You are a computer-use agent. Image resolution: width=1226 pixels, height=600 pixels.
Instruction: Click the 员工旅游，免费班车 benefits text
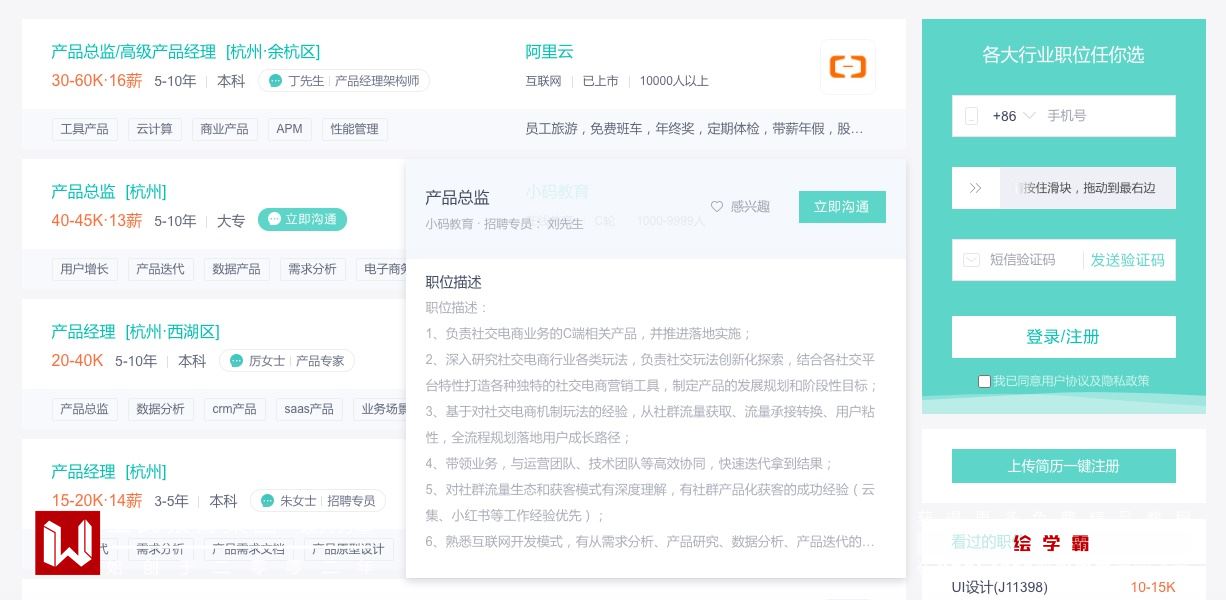[x=694, y=129]
